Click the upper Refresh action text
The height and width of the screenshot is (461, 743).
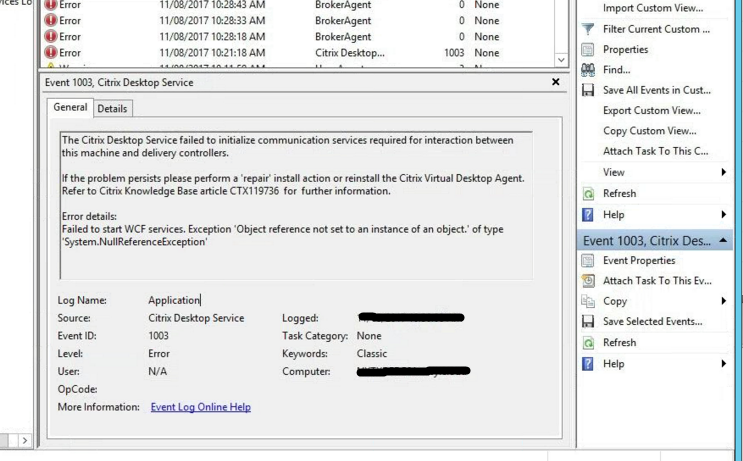(x=619, y=194)
